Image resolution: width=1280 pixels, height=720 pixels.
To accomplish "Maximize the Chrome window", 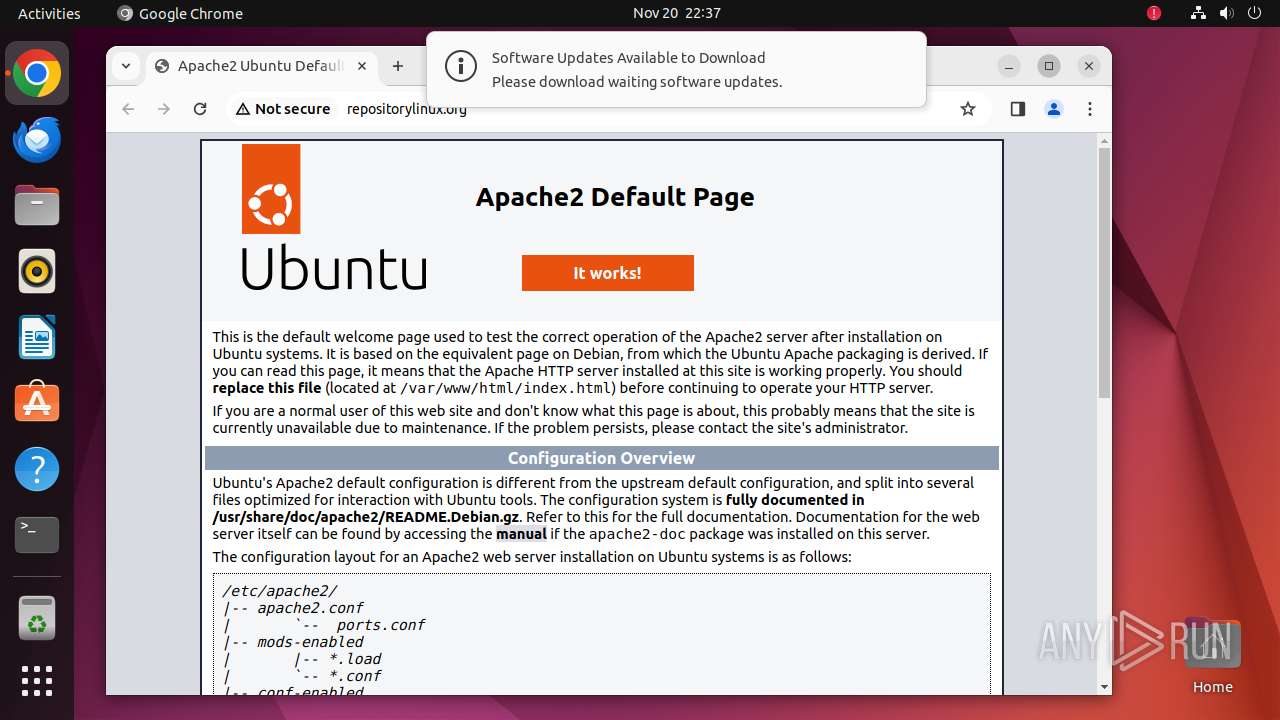I will 1049,66.
